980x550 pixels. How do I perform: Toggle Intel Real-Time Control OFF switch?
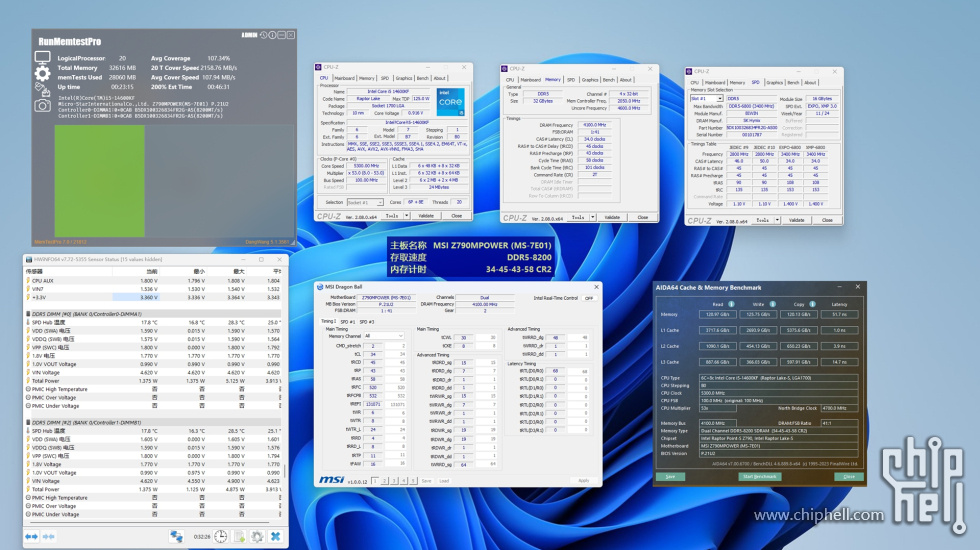click(588, 298)
